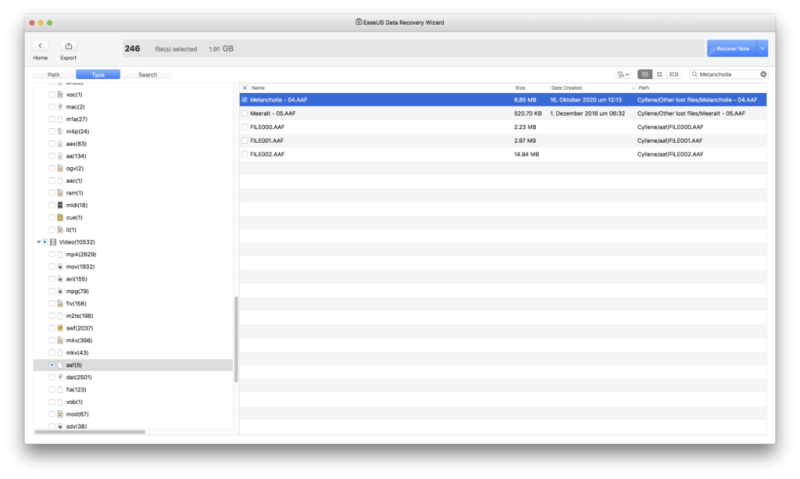Click the cue(1) file icon
Screen dimensions: 800x479
tap(60, 217)
